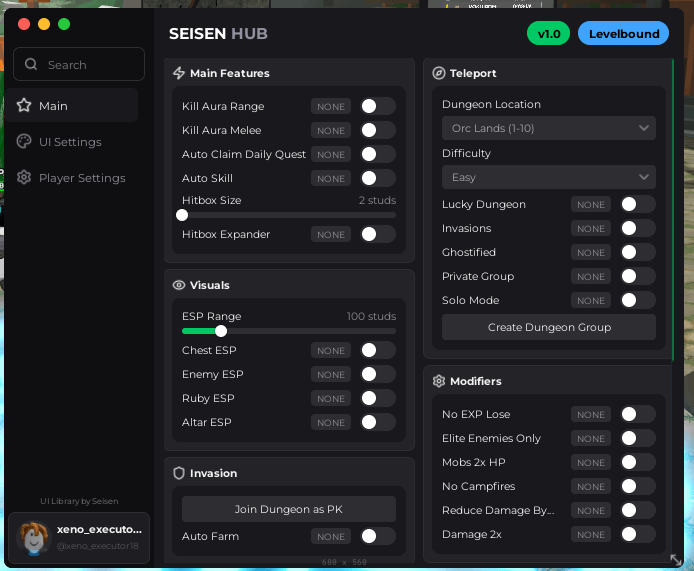Toggle Mobs 2x HP switch
This screenshot has width=694, height=571.
coord(638,462)
